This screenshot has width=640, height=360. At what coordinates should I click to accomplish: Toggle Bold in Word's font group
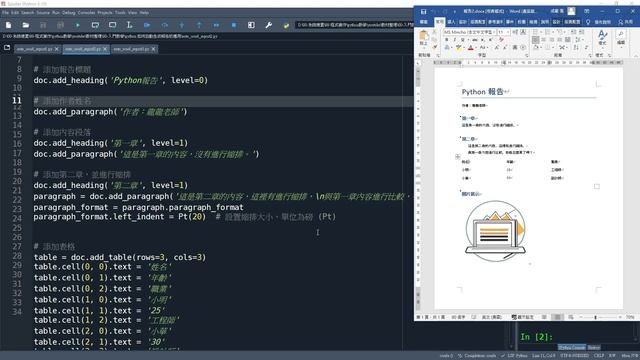[x=447, y=40]
